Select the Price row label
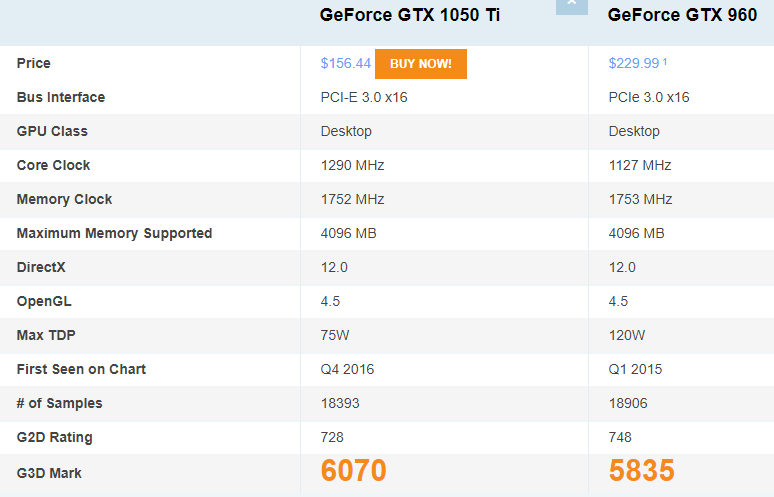Image resolution: width=774 pixels, height=497 pixels. pyautogui.click(x=34, y=63)
